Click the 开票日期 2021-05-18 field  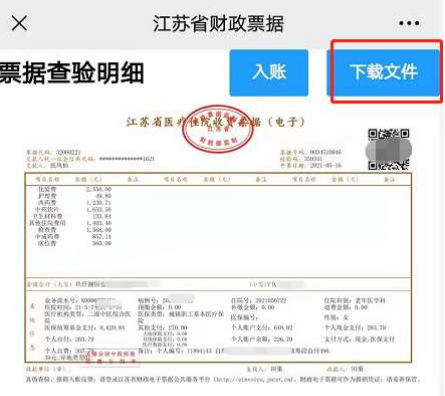(311, 166)
